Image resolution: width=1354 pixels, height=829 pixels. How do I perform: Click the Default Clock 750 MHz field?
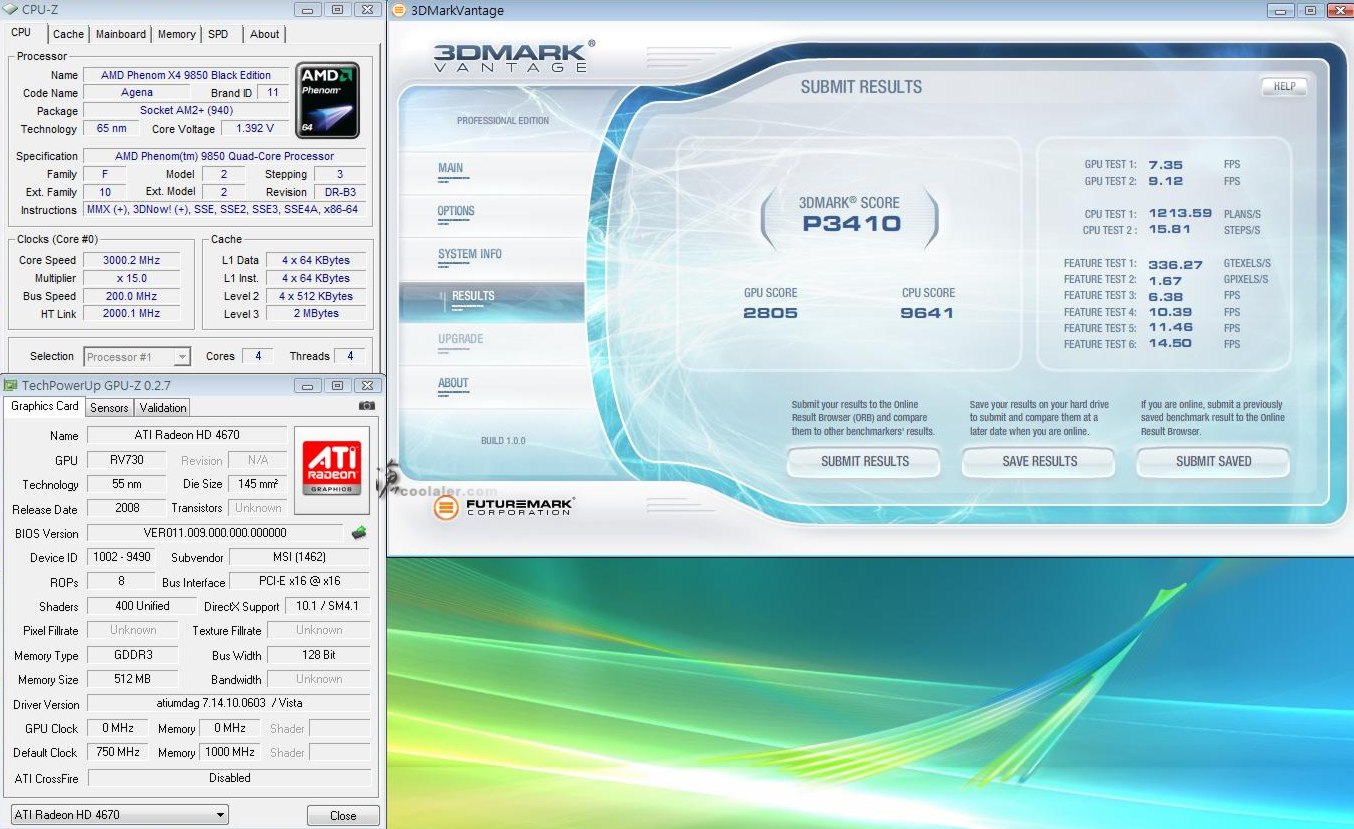[118, 752]
